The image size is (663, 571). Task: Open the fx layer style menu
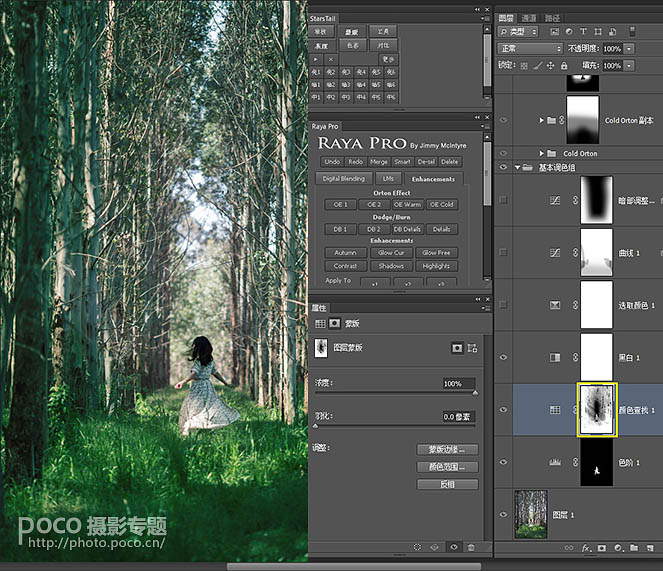pyautogui.click(x=586, y=548)
